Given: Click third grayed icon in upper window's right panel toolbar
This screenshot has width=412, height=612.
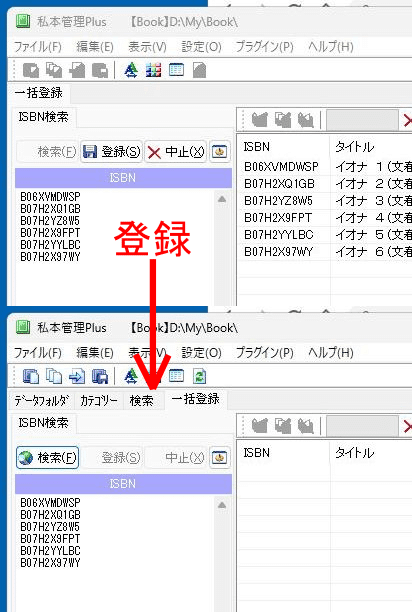Looking at the screenshot, I should click(x=305, y=120).
